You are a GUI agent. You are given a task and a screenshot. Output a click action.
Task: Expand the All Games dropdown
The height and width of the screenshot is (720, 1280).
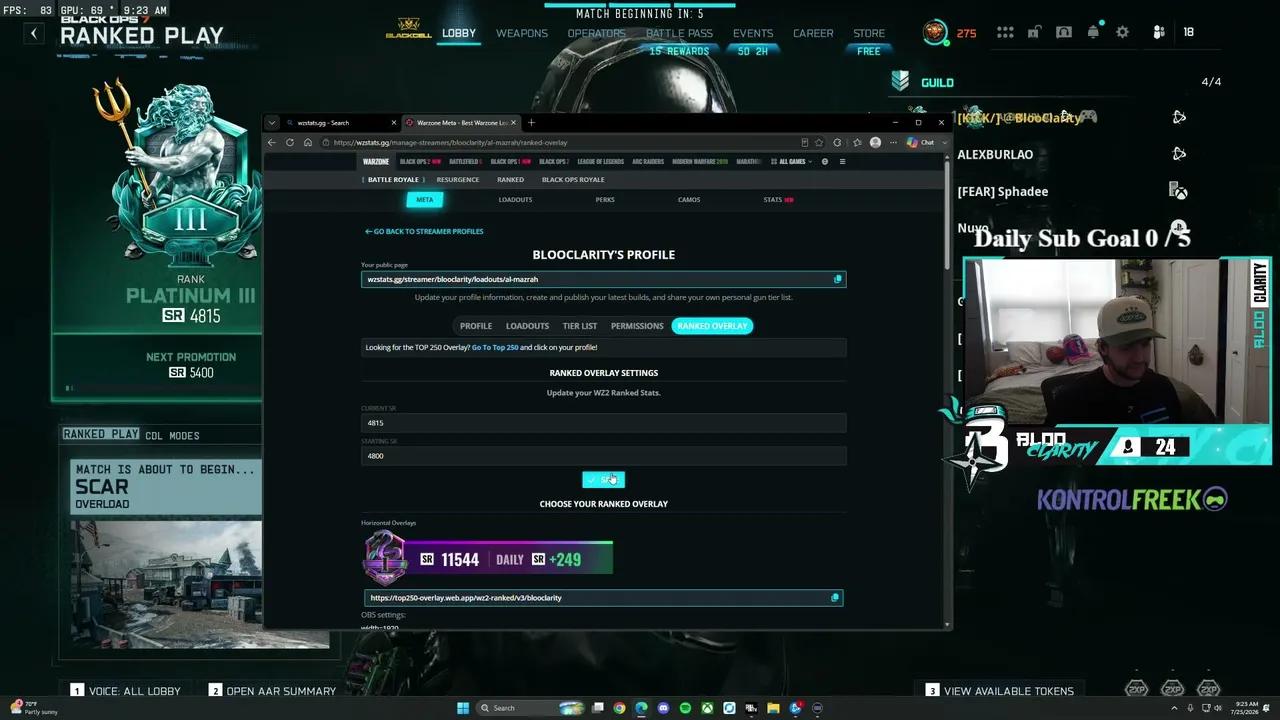pyautogui.click(x=792, y=161)
